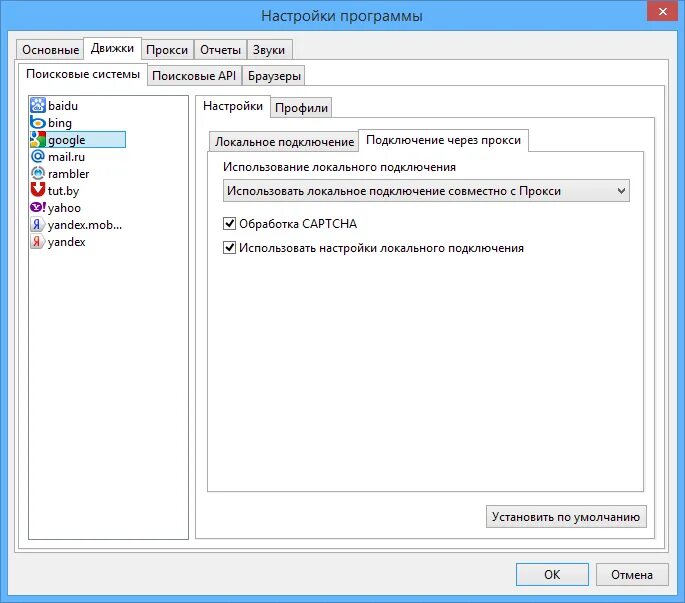The height and width of the screenshot is (603, 685).
Task: Click the mail.ru @ icon
Action: (x=38, y=156)
